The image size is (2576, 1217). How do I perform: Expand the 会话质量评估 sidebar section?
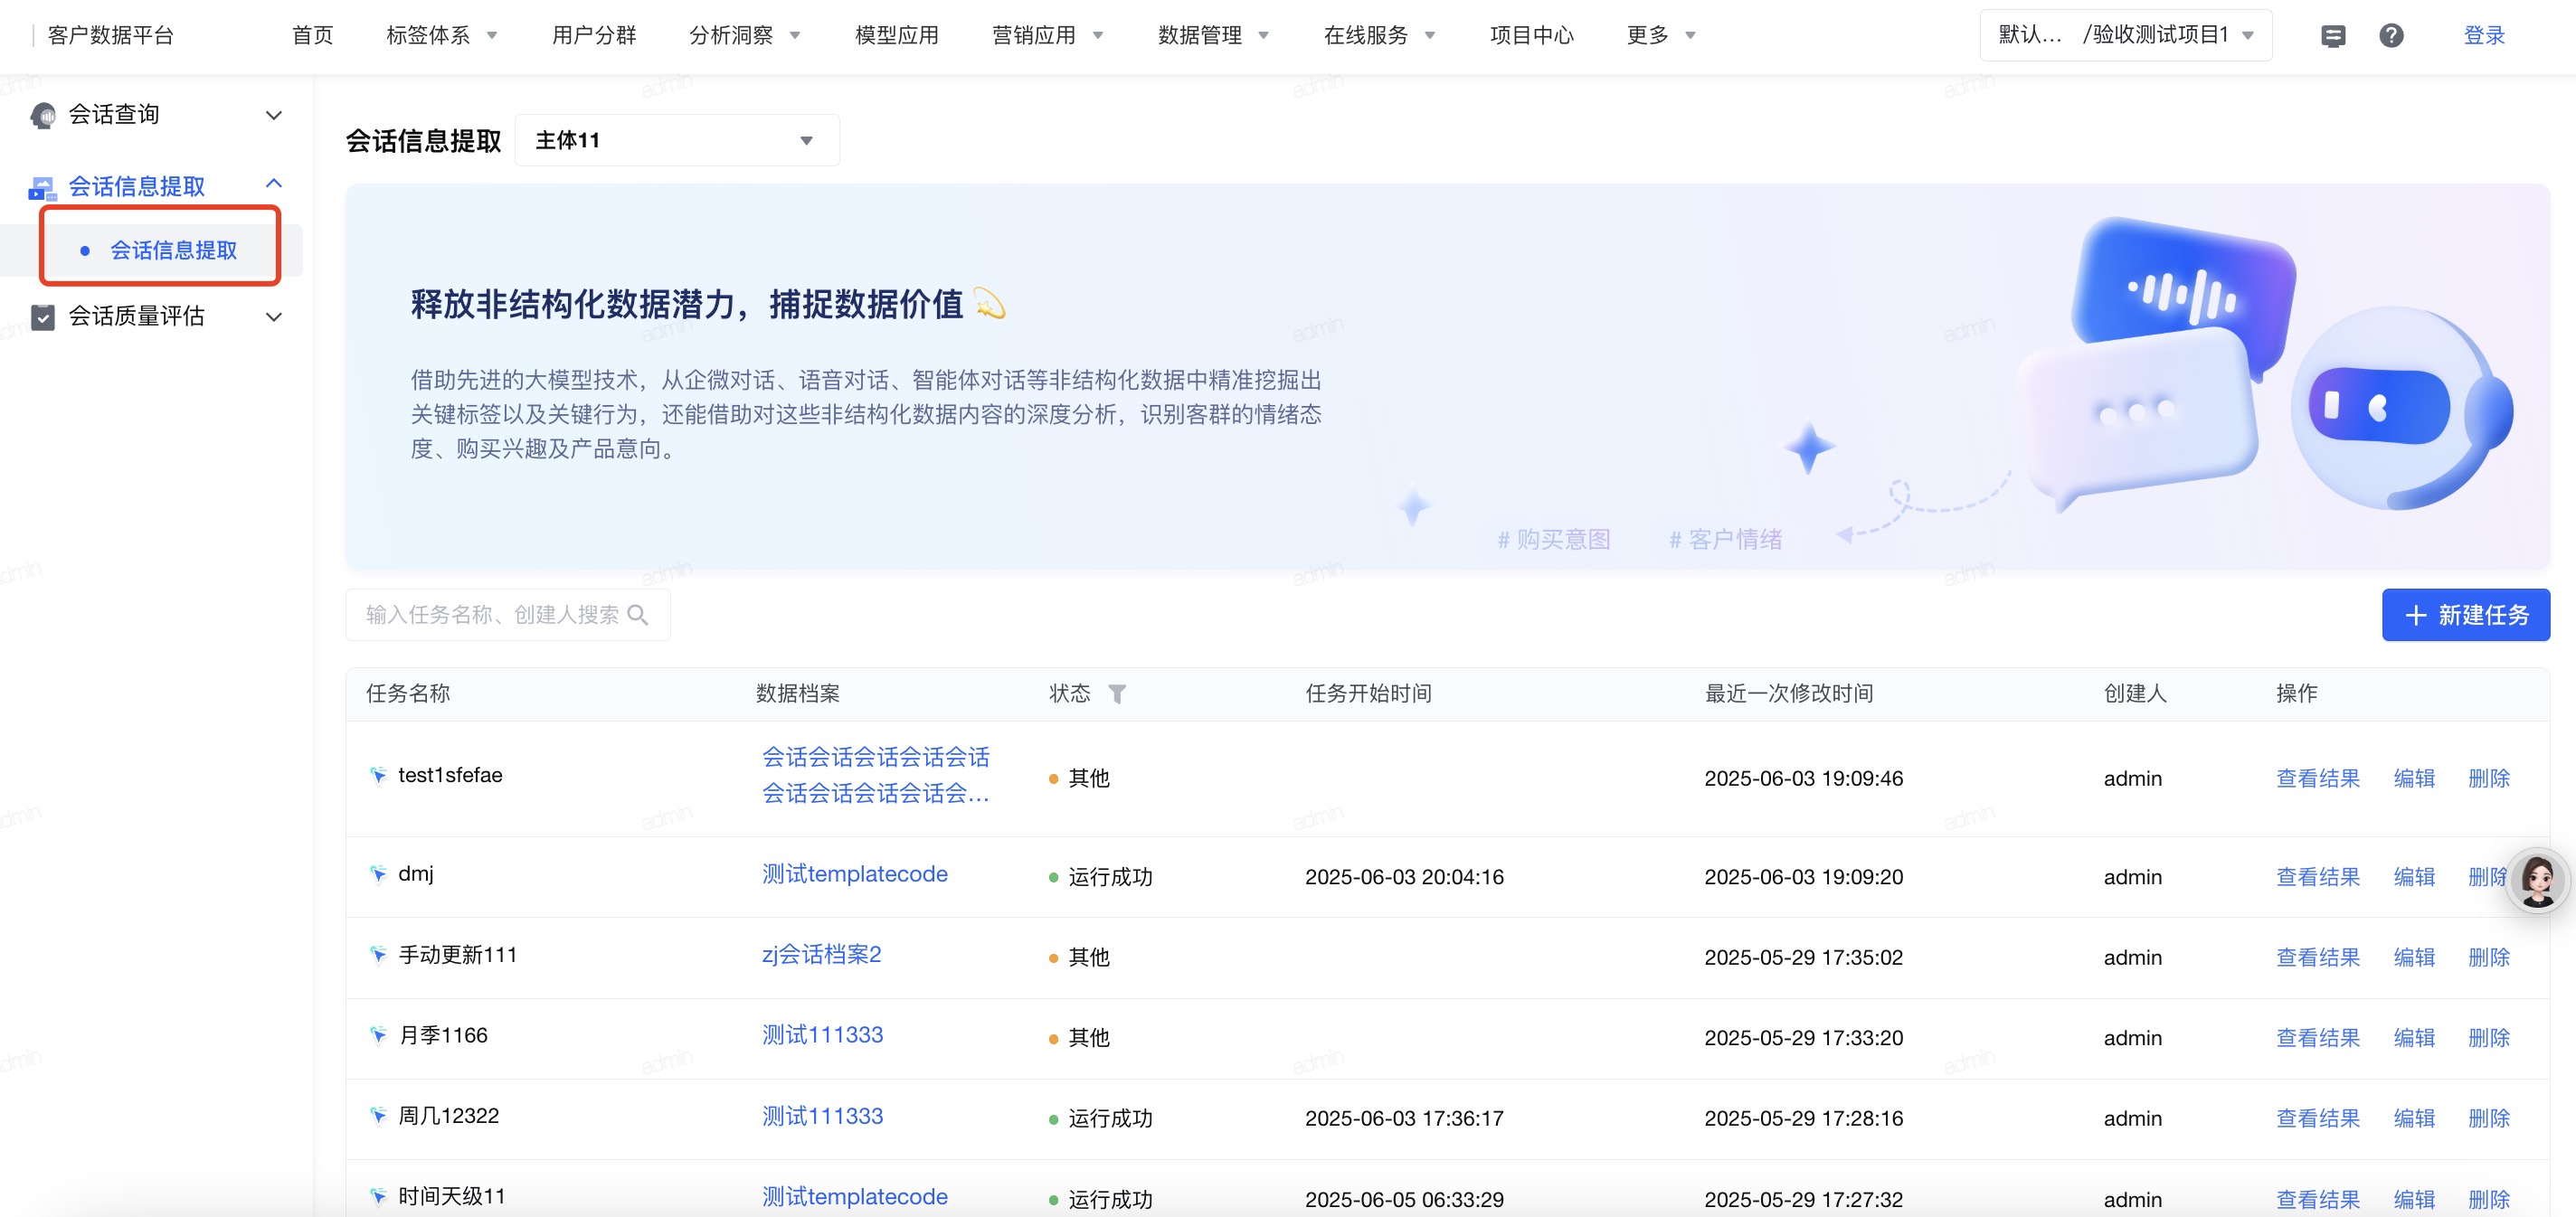point(273,317)
